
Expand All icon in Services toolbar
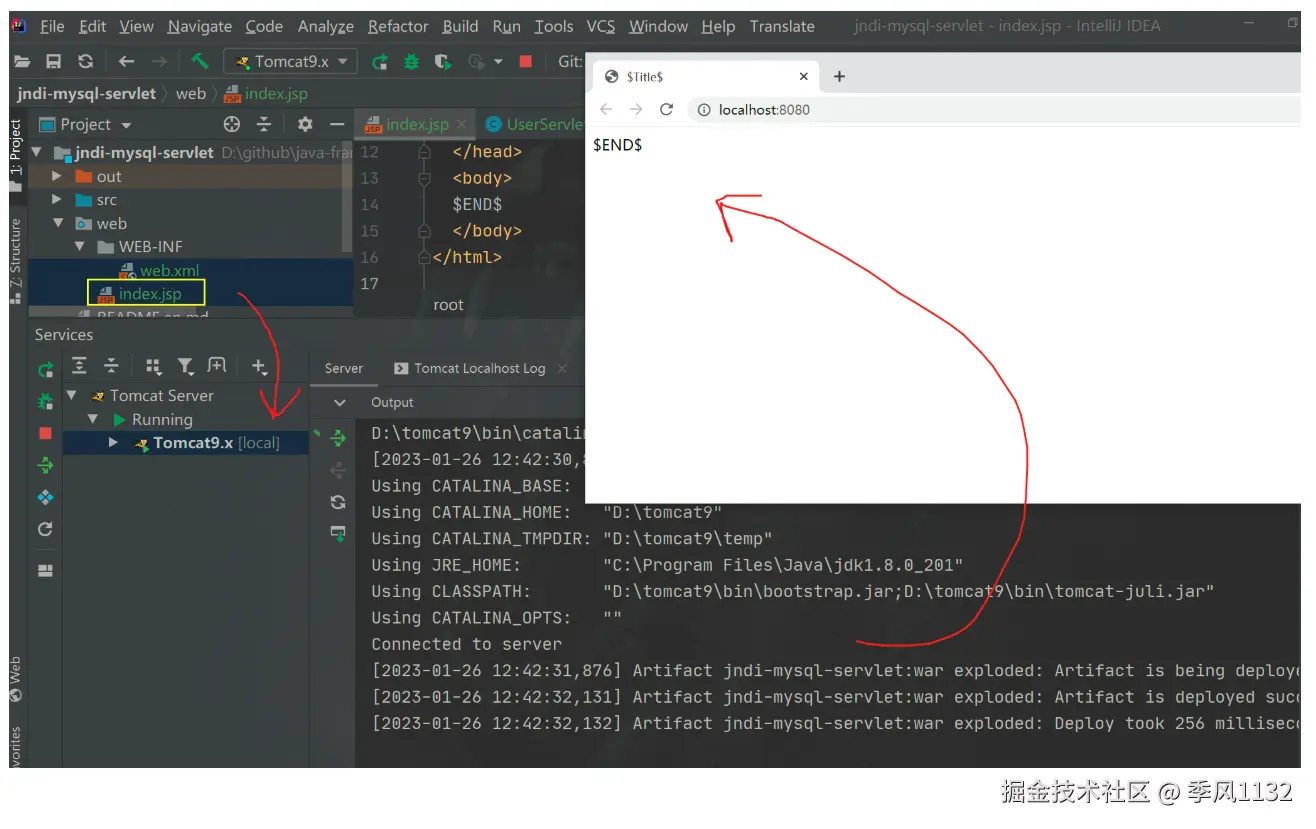(x=80, y=366)
